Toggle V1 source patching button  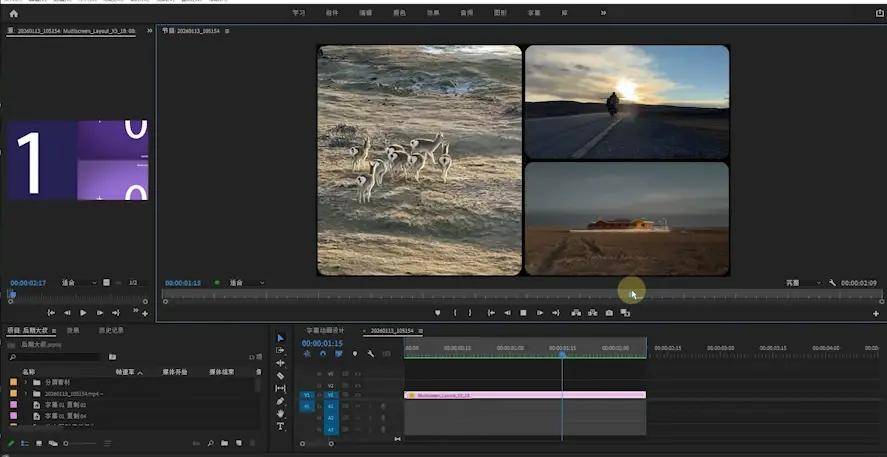(x=307, y=395)
